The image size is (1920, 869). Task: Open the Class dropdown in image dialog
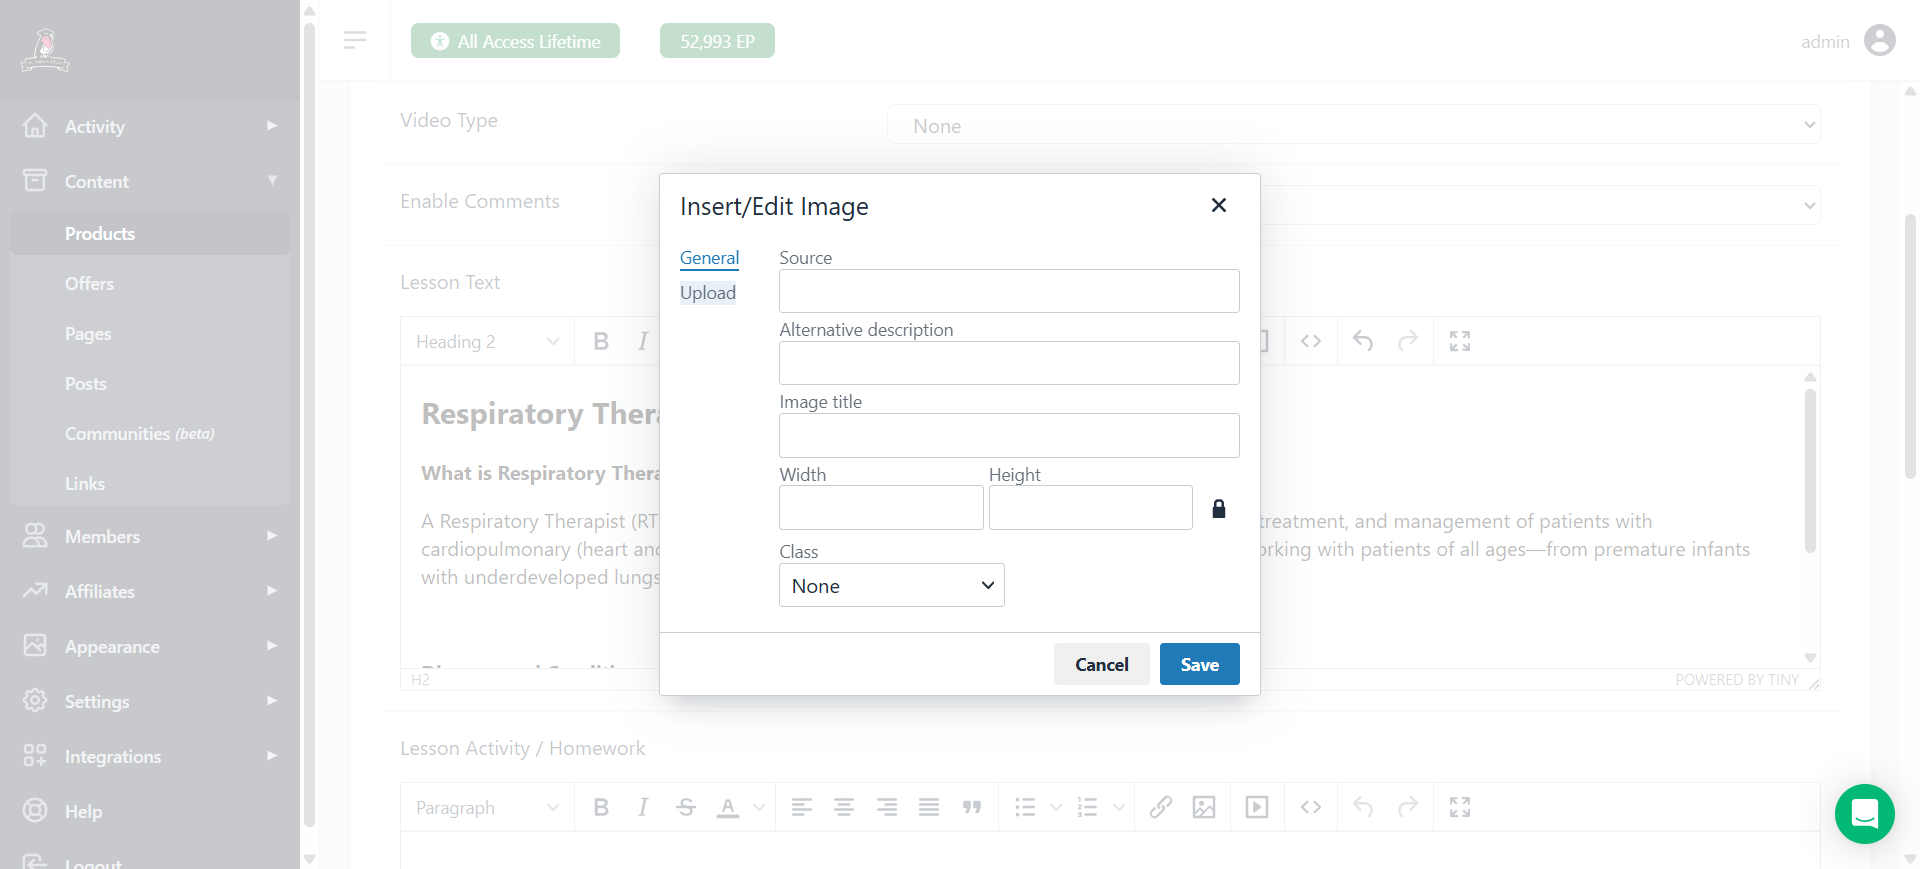891,586
